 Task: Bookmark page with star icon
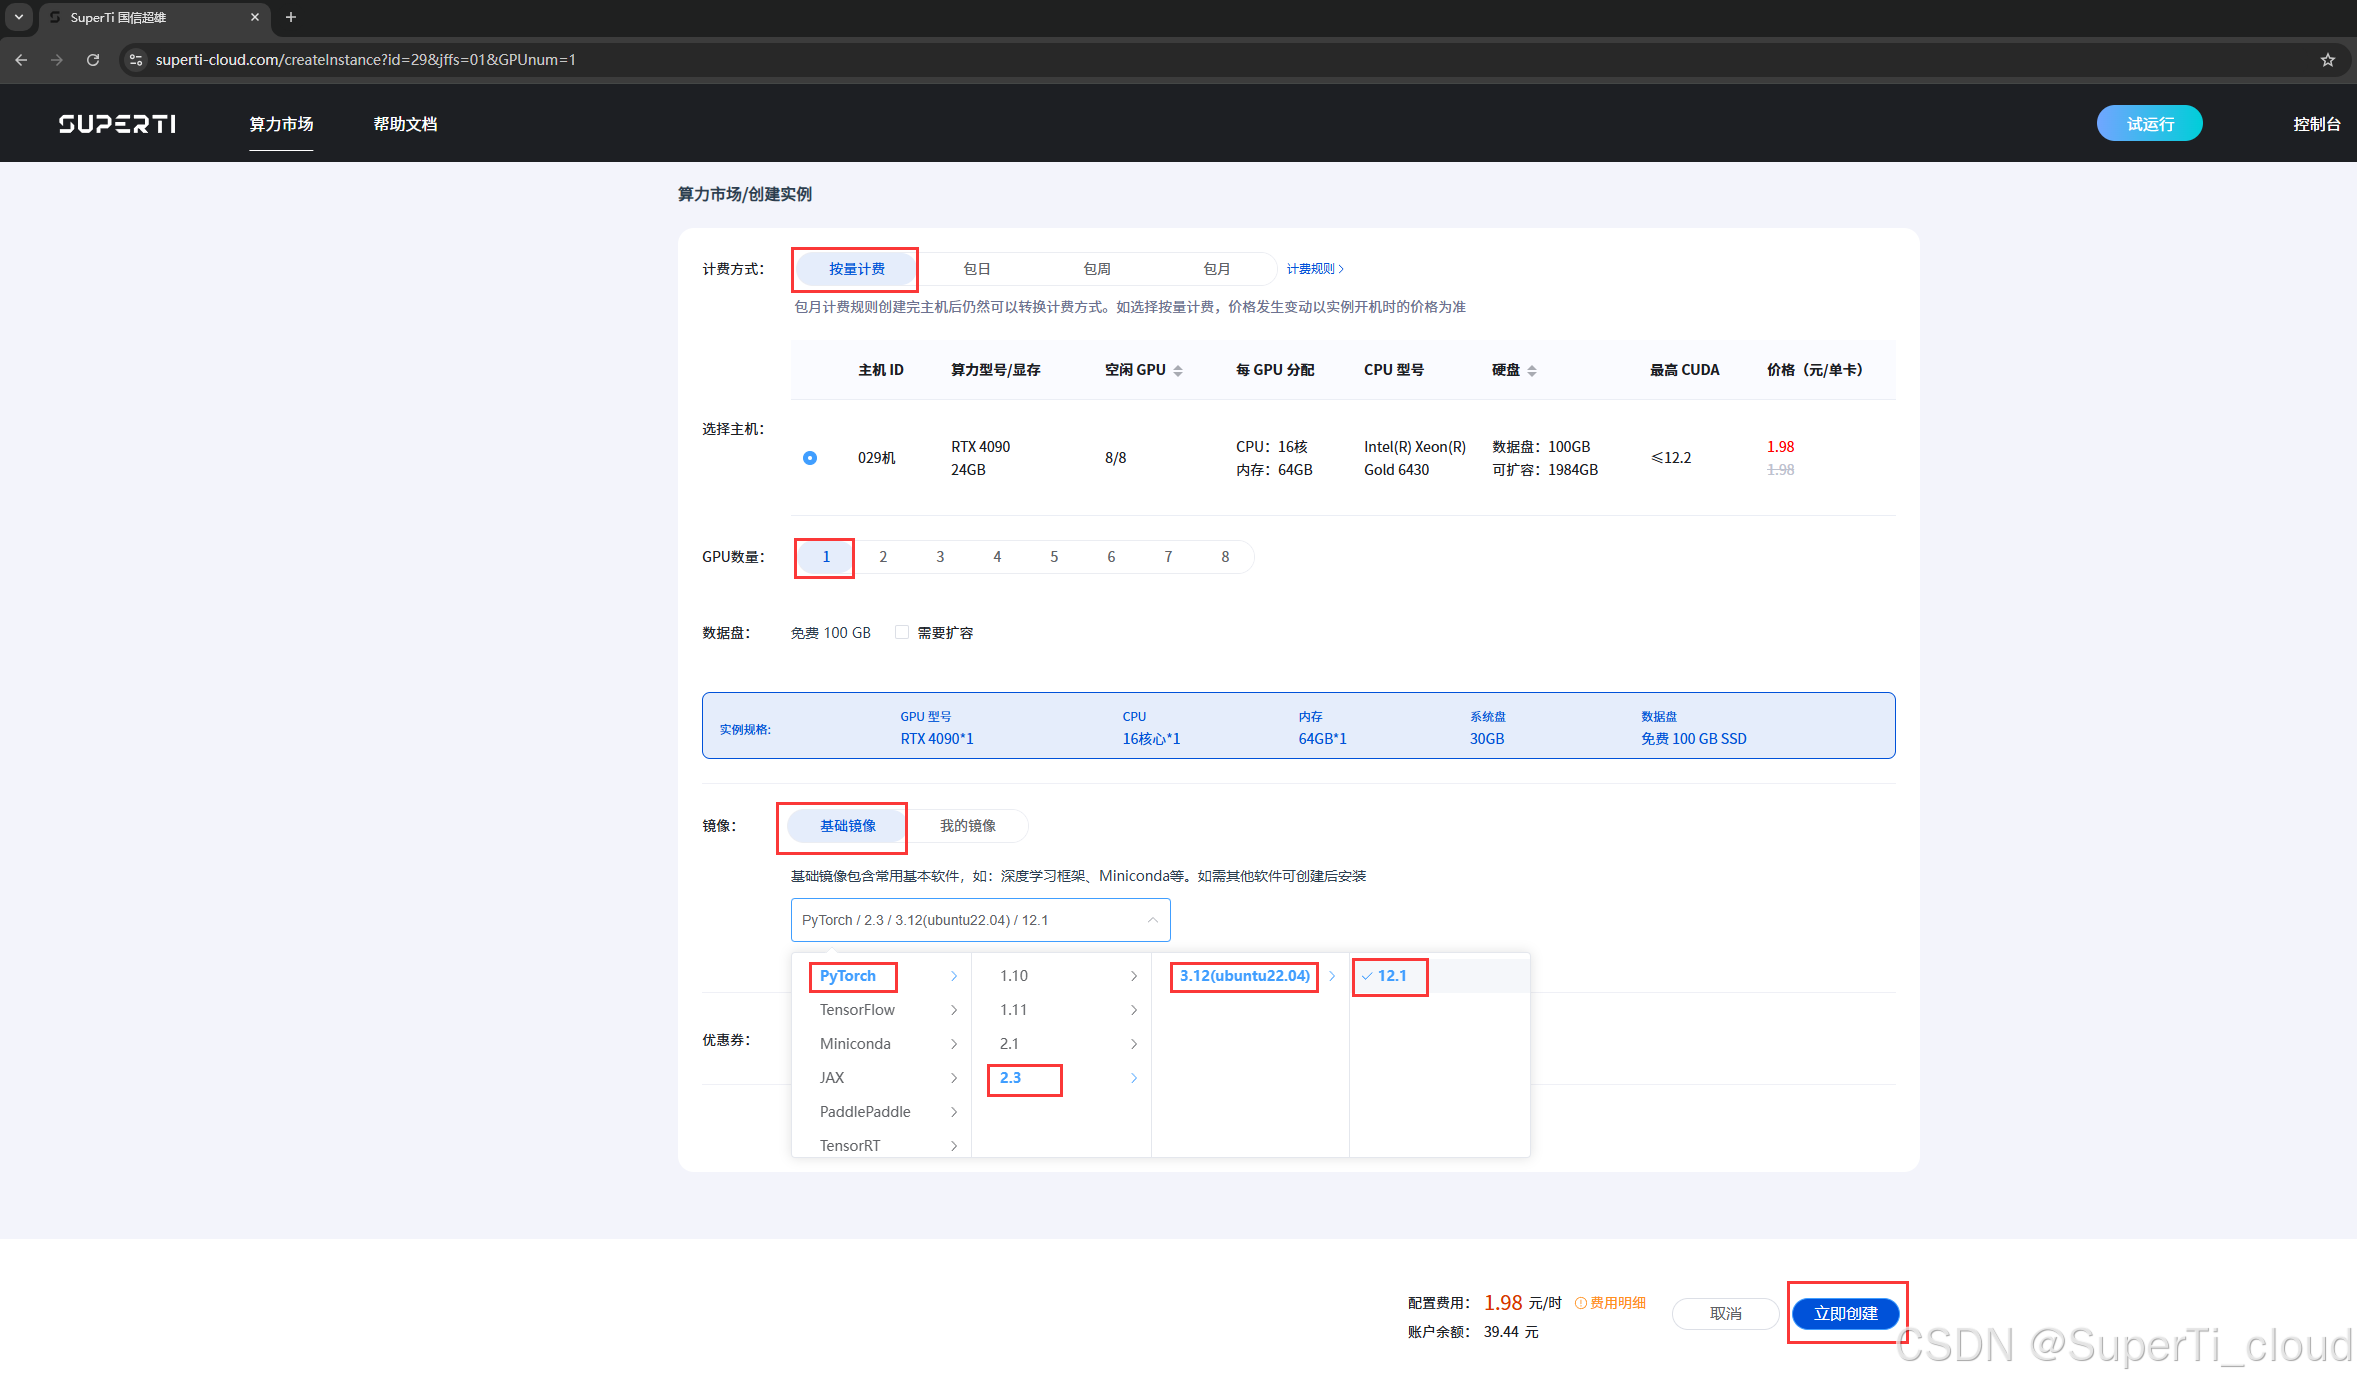2328,60
